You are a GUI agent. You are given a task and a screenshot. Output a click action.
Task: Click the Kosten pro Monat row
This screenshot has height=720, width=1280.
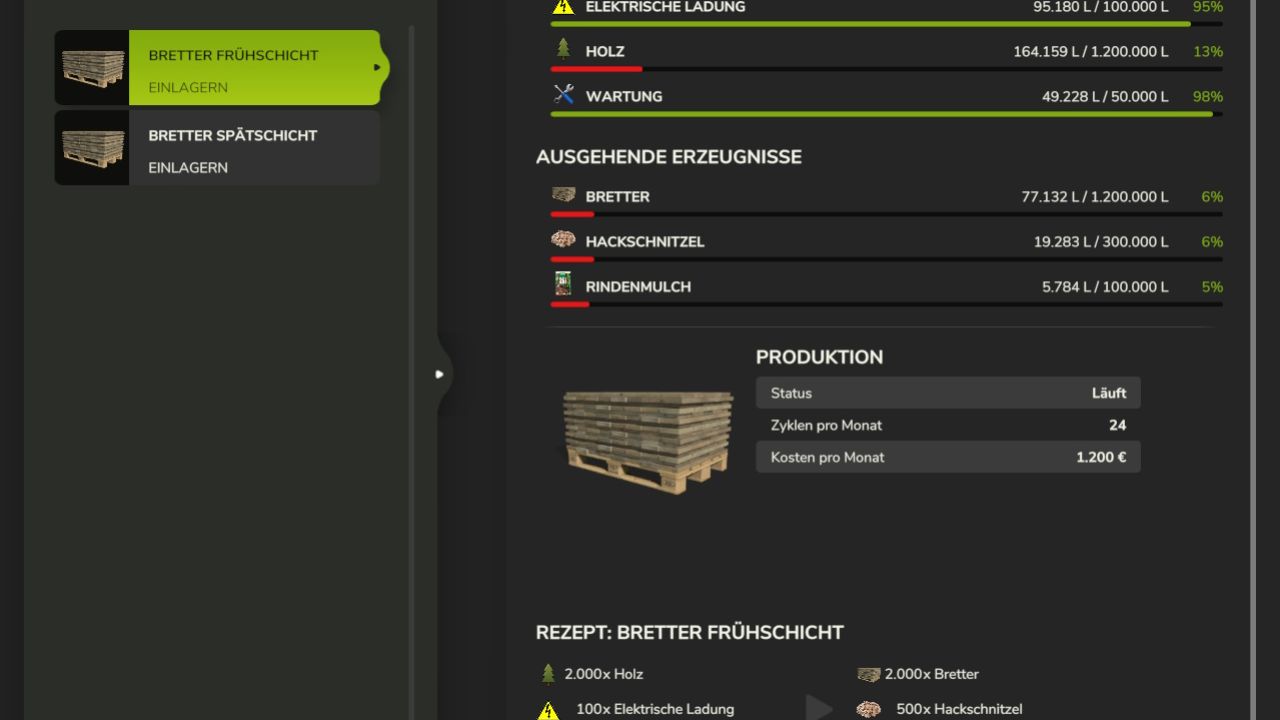(x=947, y=457)
